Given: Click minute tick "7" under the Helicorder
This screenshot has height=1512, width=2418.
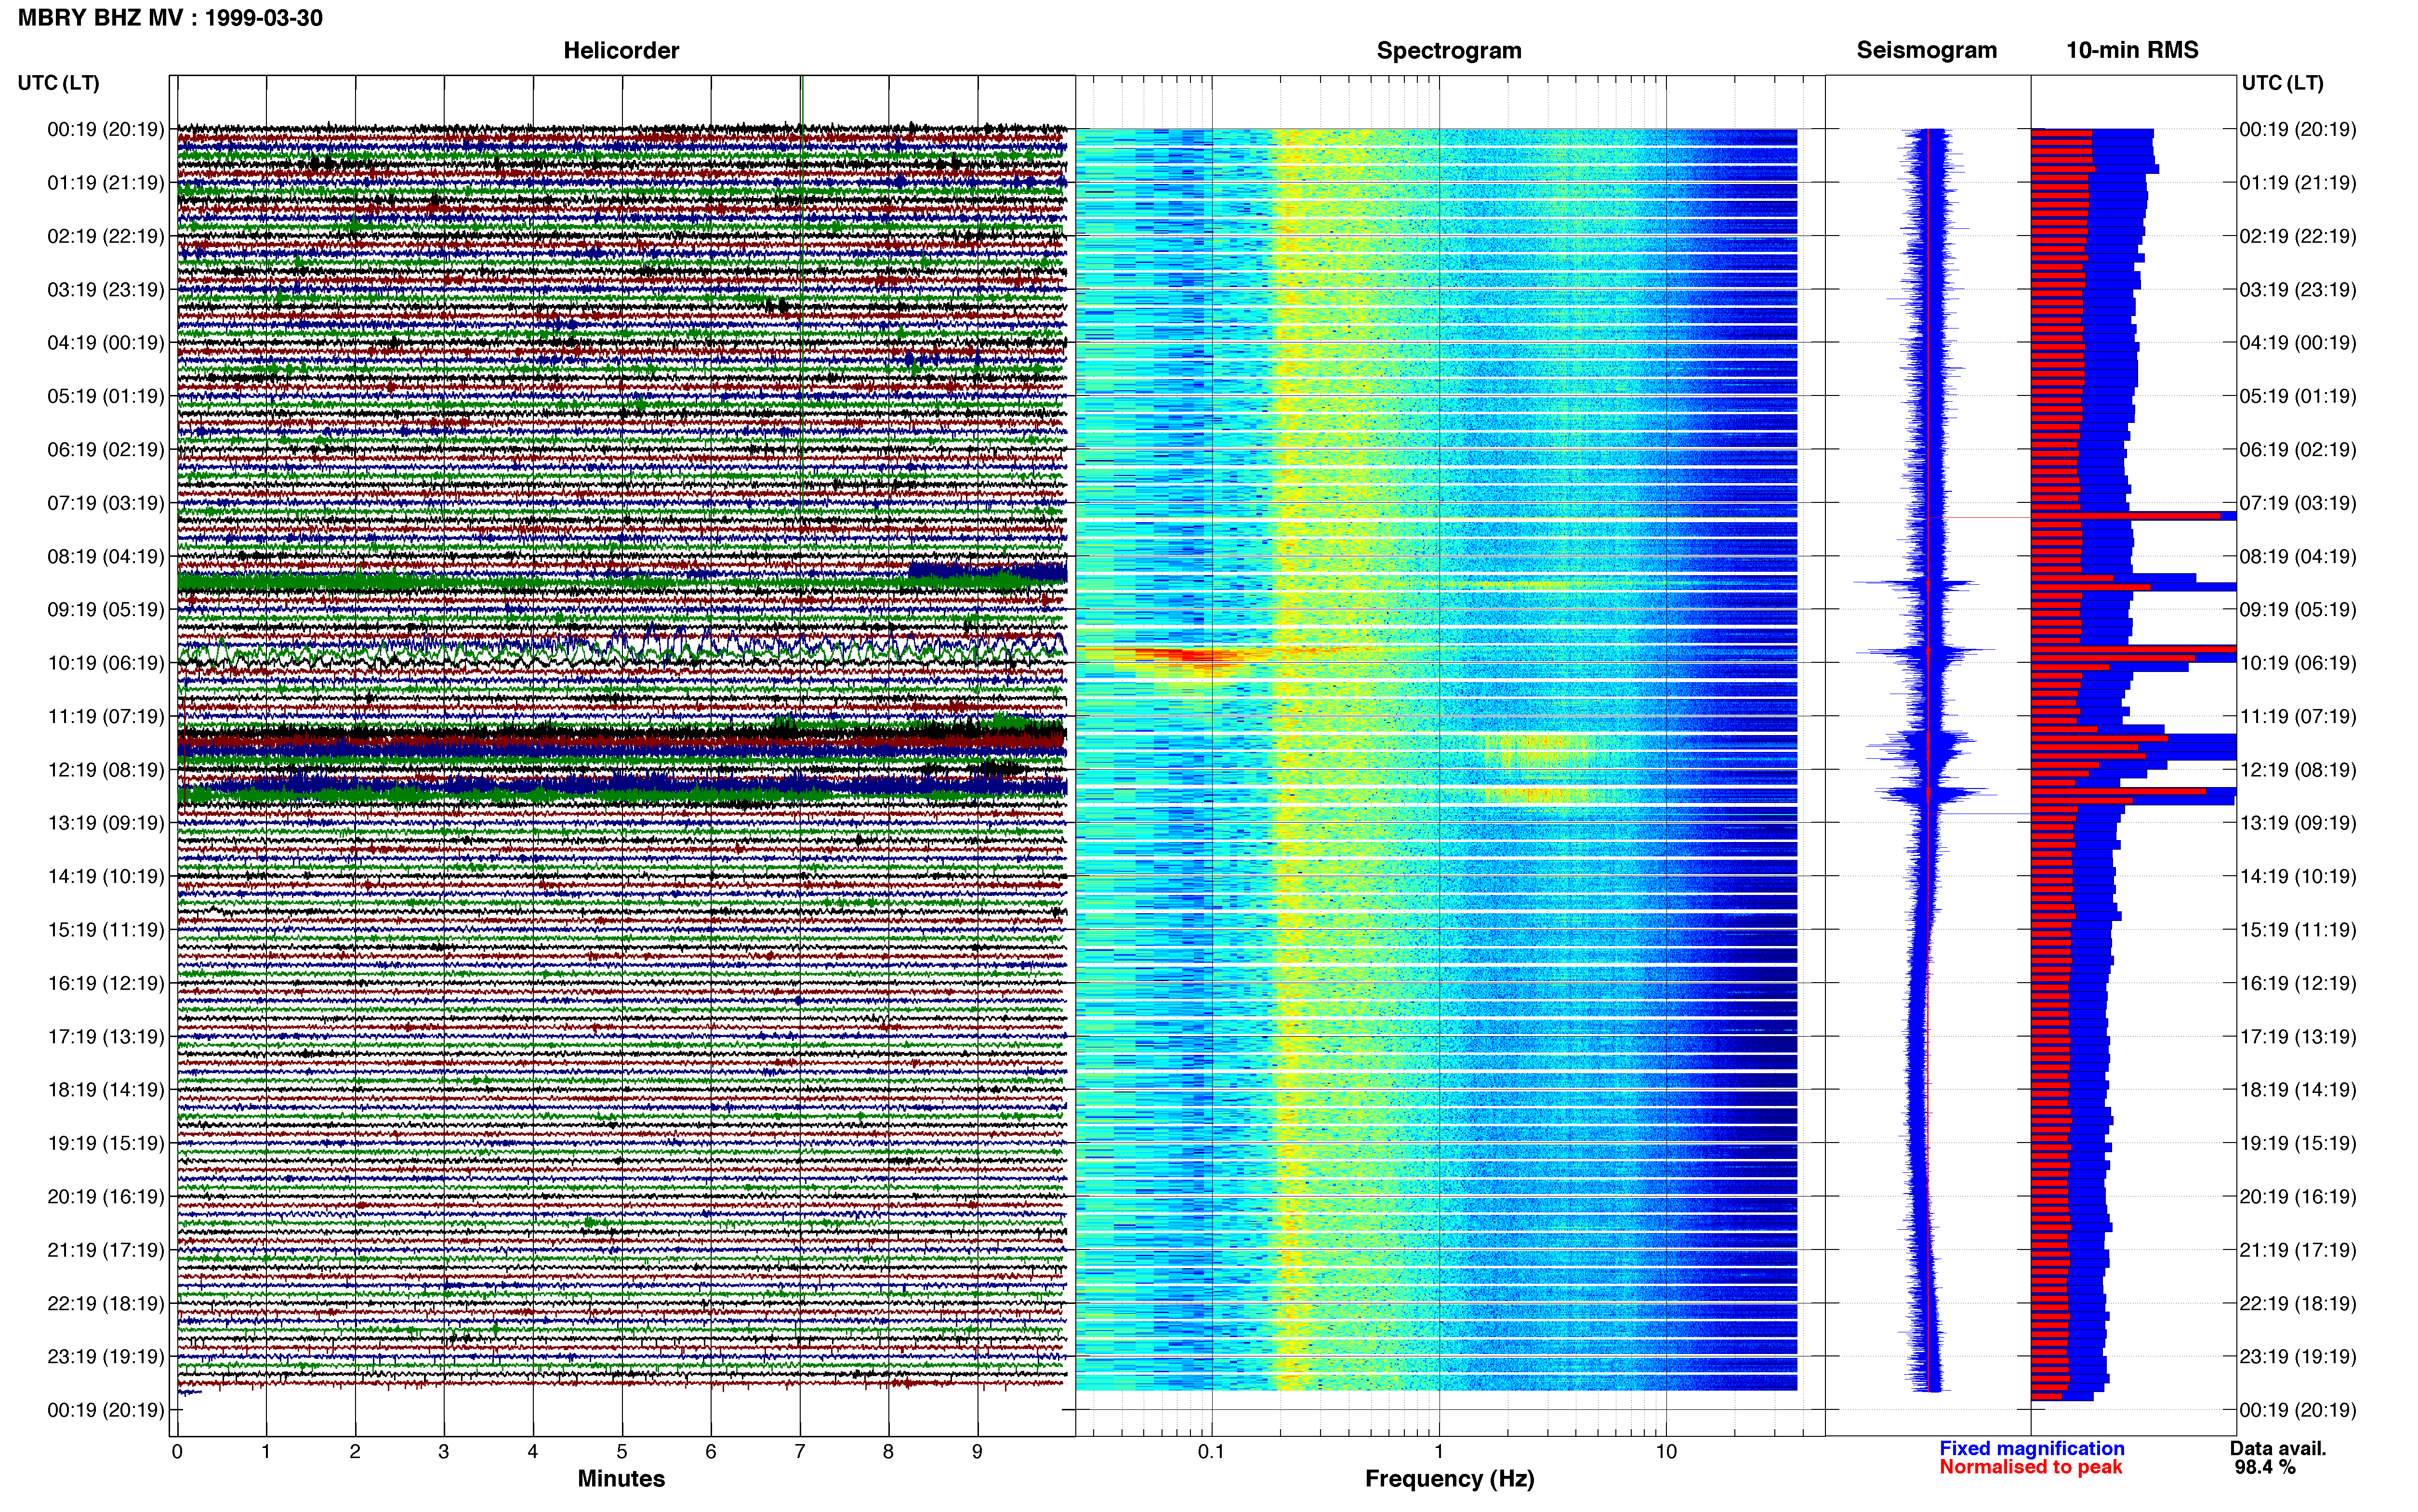Looking at the screenshot, I should 800,1451.
